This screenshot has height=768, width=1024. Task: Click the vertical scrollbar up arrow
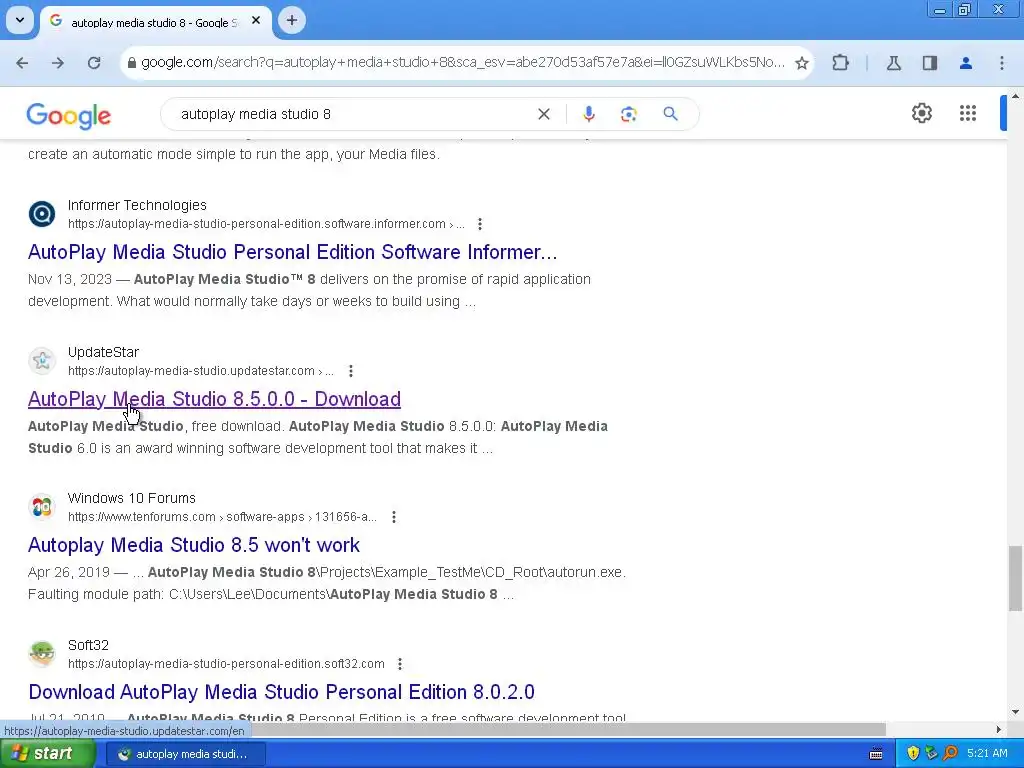coord(1015,97)
